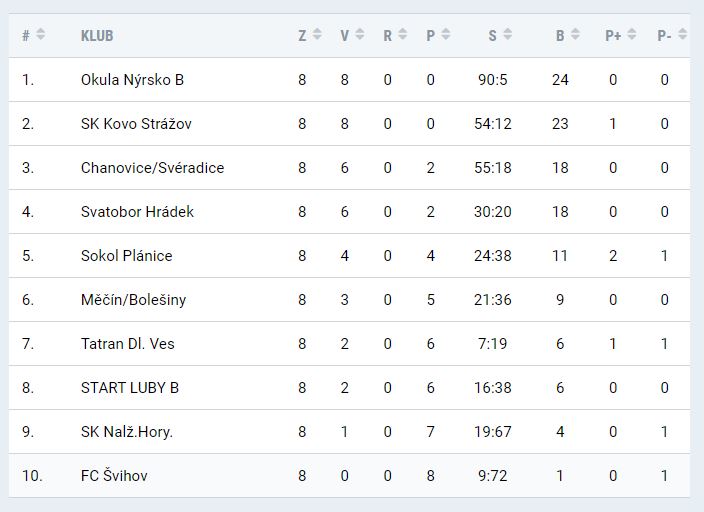This screenshot has width=704, height=512.
Task: Open the Svatobor Hrádek club entry
Action: tap(137, 212)
